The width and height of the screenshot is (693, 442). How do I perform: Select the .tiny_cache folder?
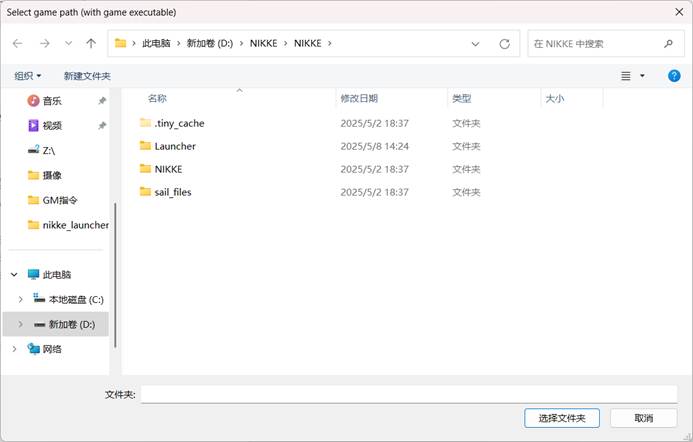click(179, 123)
